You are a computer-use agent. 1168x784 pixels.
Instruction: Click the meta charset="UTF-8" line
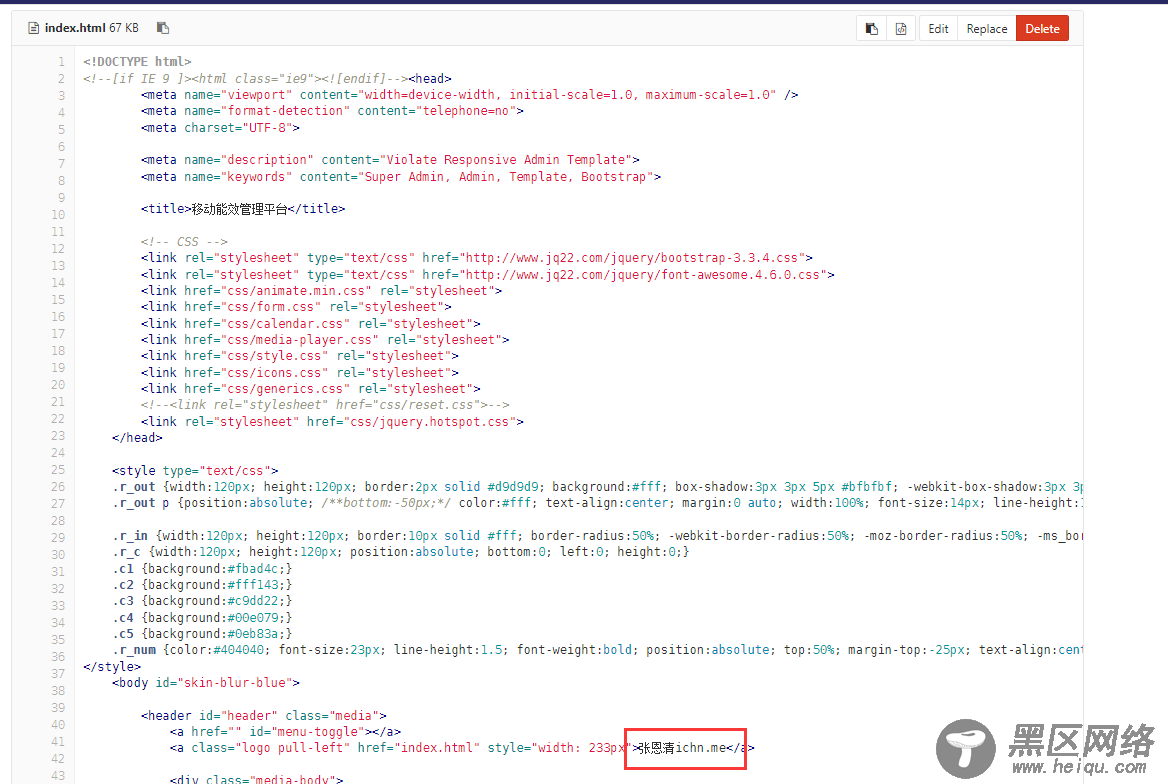click(x=220, y=128)
